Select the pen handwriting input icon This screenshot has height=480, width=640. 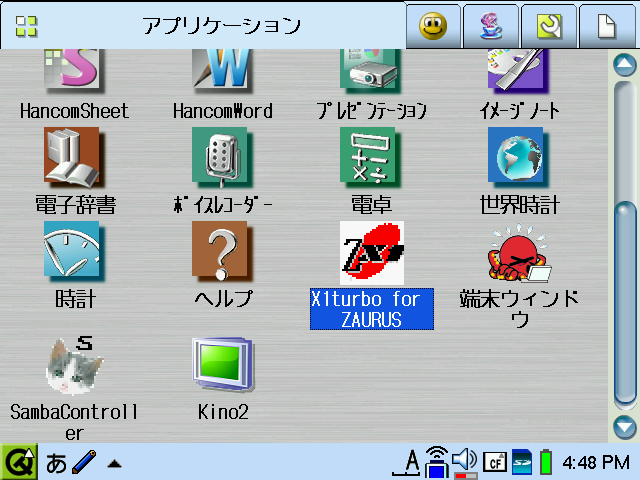[84, 462]
